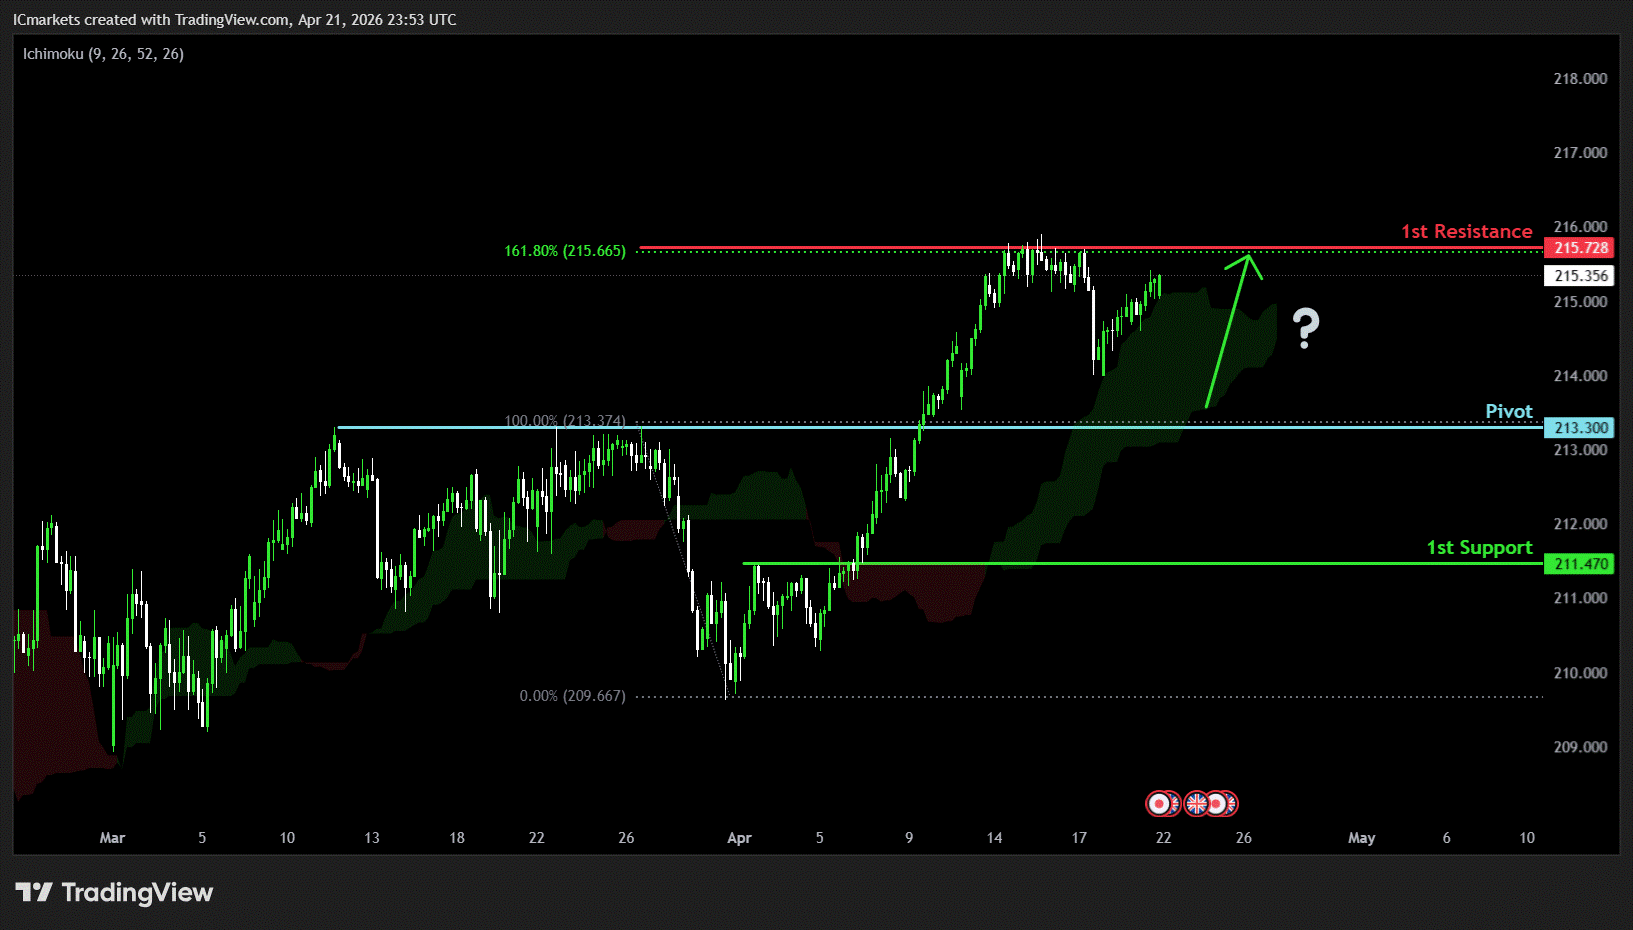Select the Pivot text label

coord(1508,411)
